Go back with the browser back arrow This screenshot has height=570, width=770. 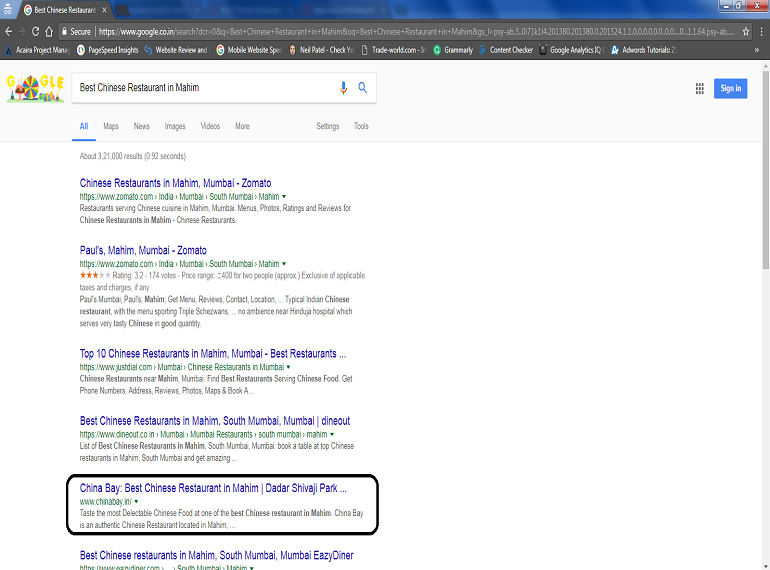click(x=8, y=32)
